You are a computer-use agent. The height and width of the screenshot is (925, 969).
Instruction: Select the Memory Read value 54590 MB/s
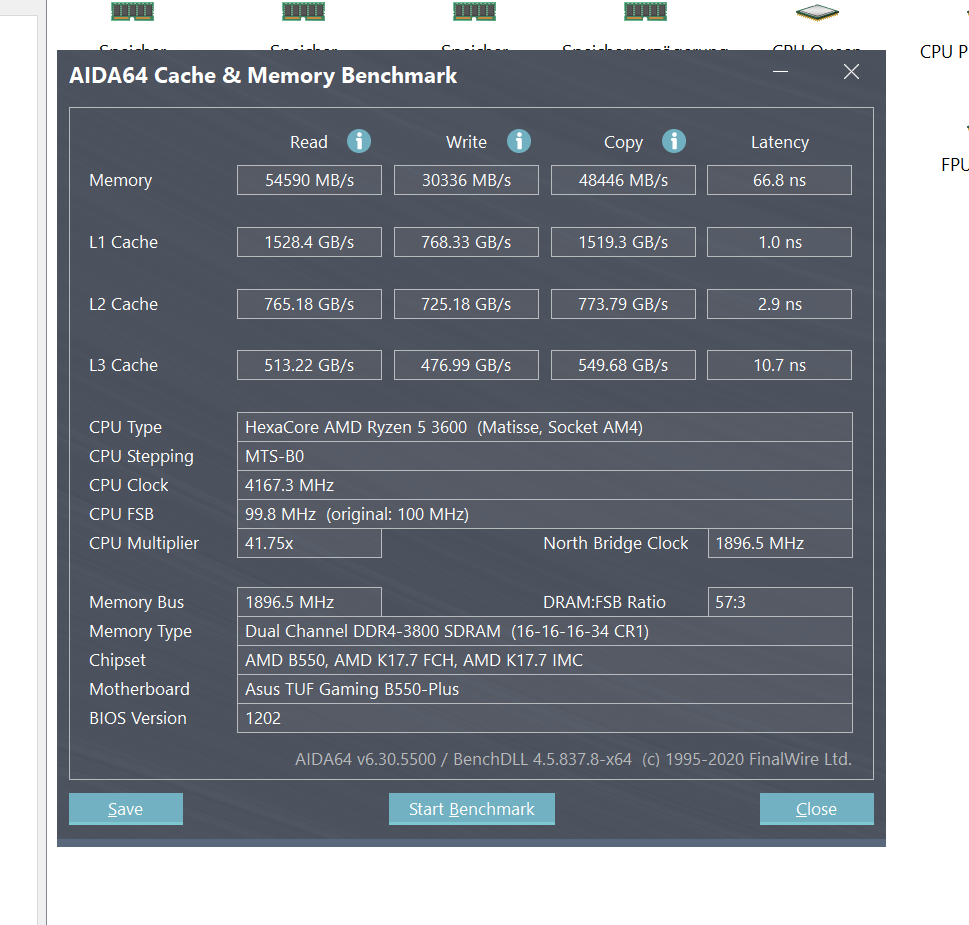[309, 180]
